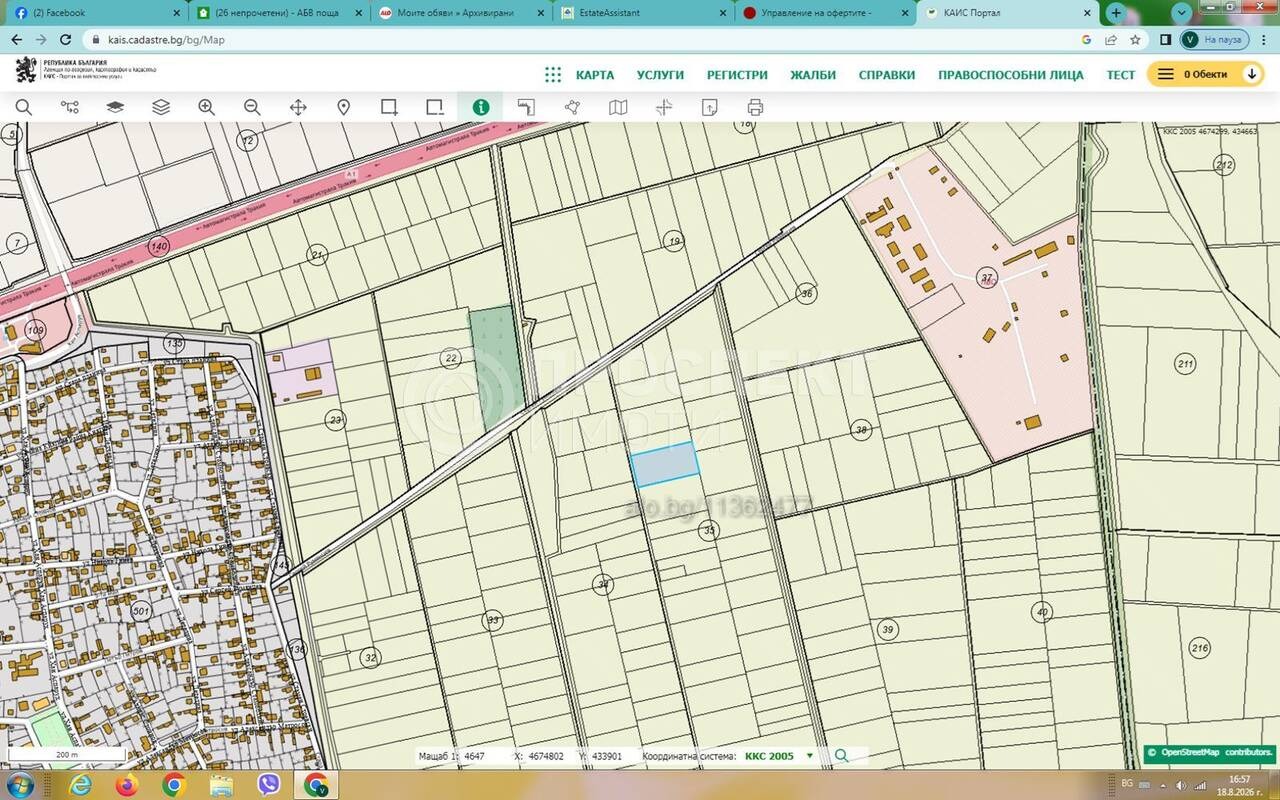The image size is (1280, 800).
Task: Click the Y coordinate value 433901
Action: click(x=607, y=756)
